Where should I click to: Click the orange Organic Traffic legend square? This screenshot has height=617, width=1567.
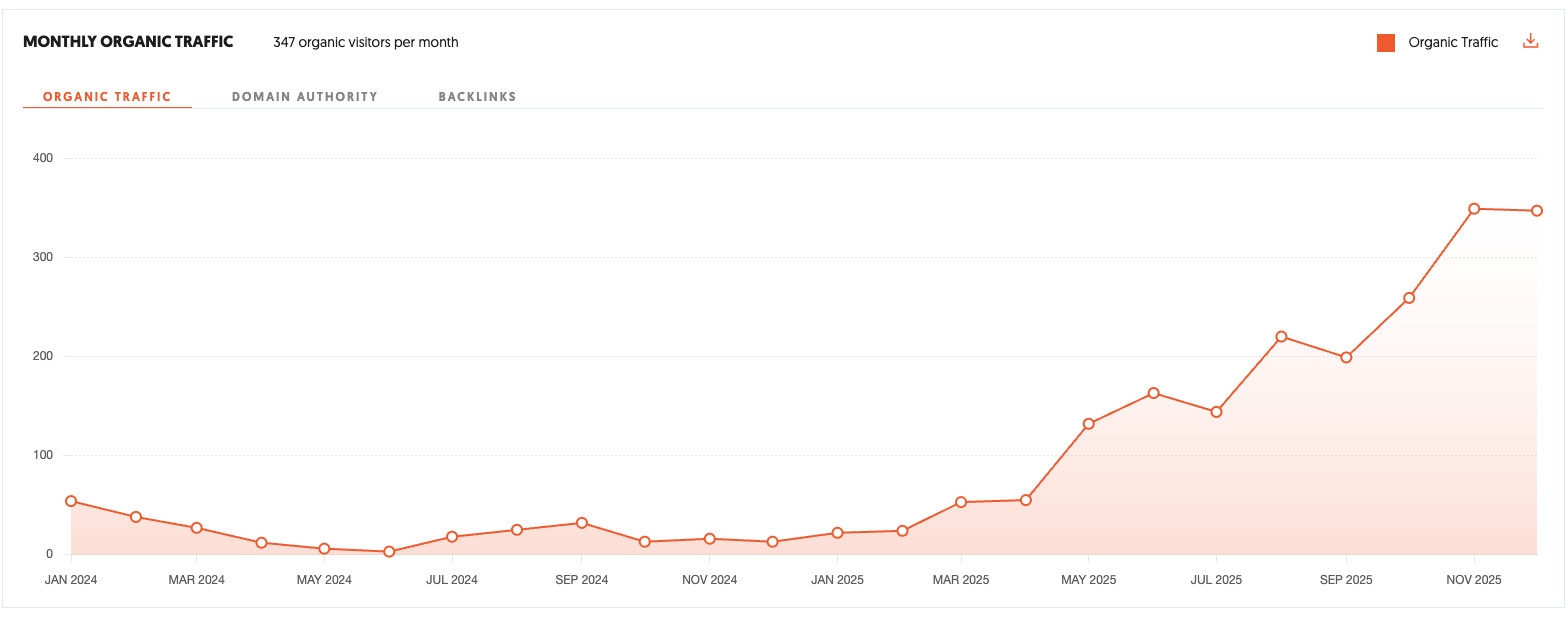1385,42
